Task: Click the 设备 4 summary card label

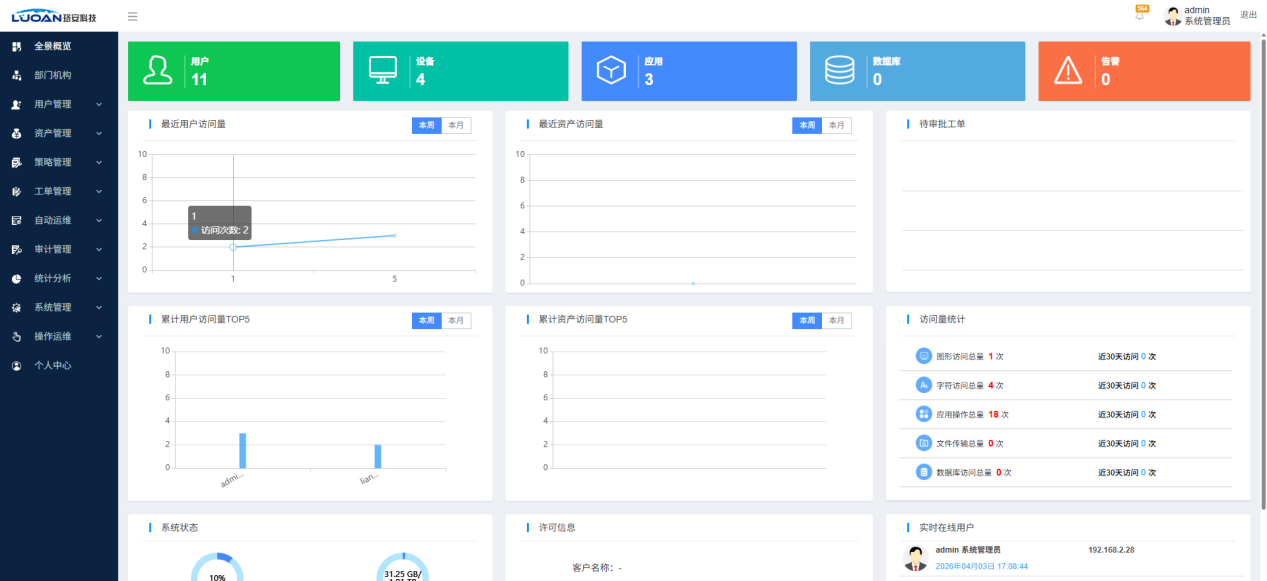Action: [x=424, y=71]
